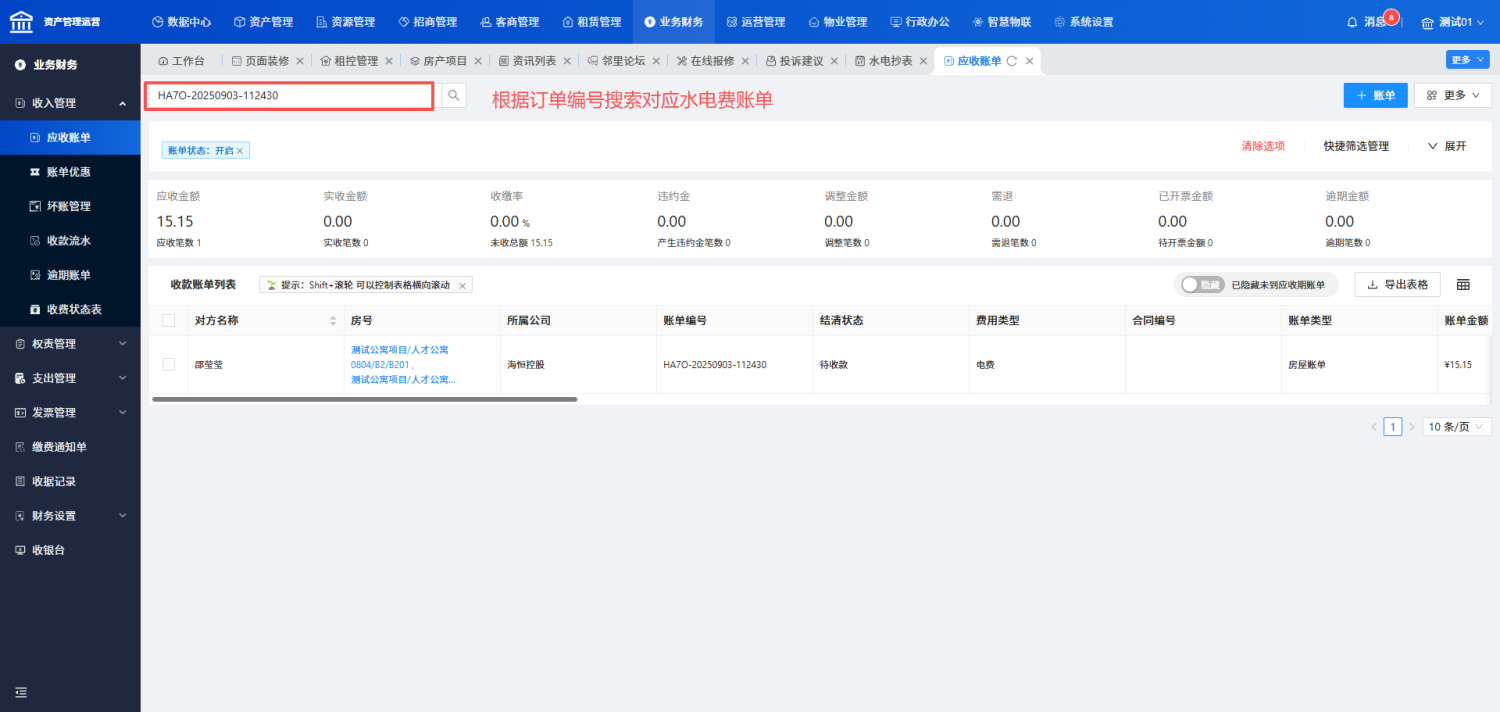The width and height of the screenshot is (1500, 712).
Task: Open 逾期账单 in the sidebar
Action: click(70, 275)
